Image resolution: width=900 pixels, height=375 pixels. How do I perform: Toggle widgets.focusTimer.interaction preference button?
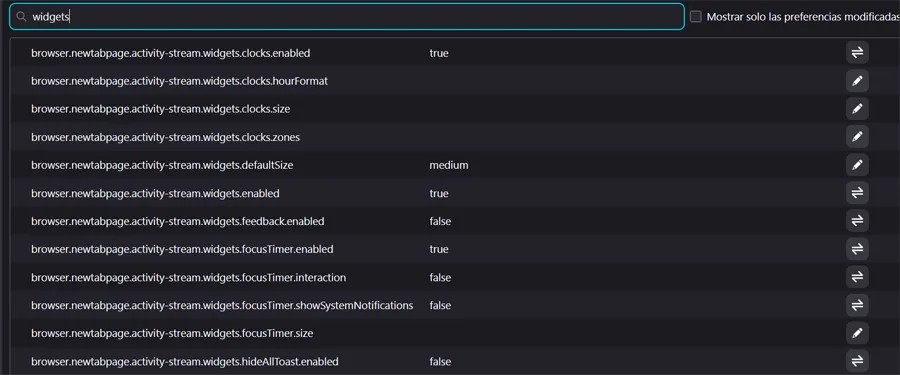(x=857, y=277)
